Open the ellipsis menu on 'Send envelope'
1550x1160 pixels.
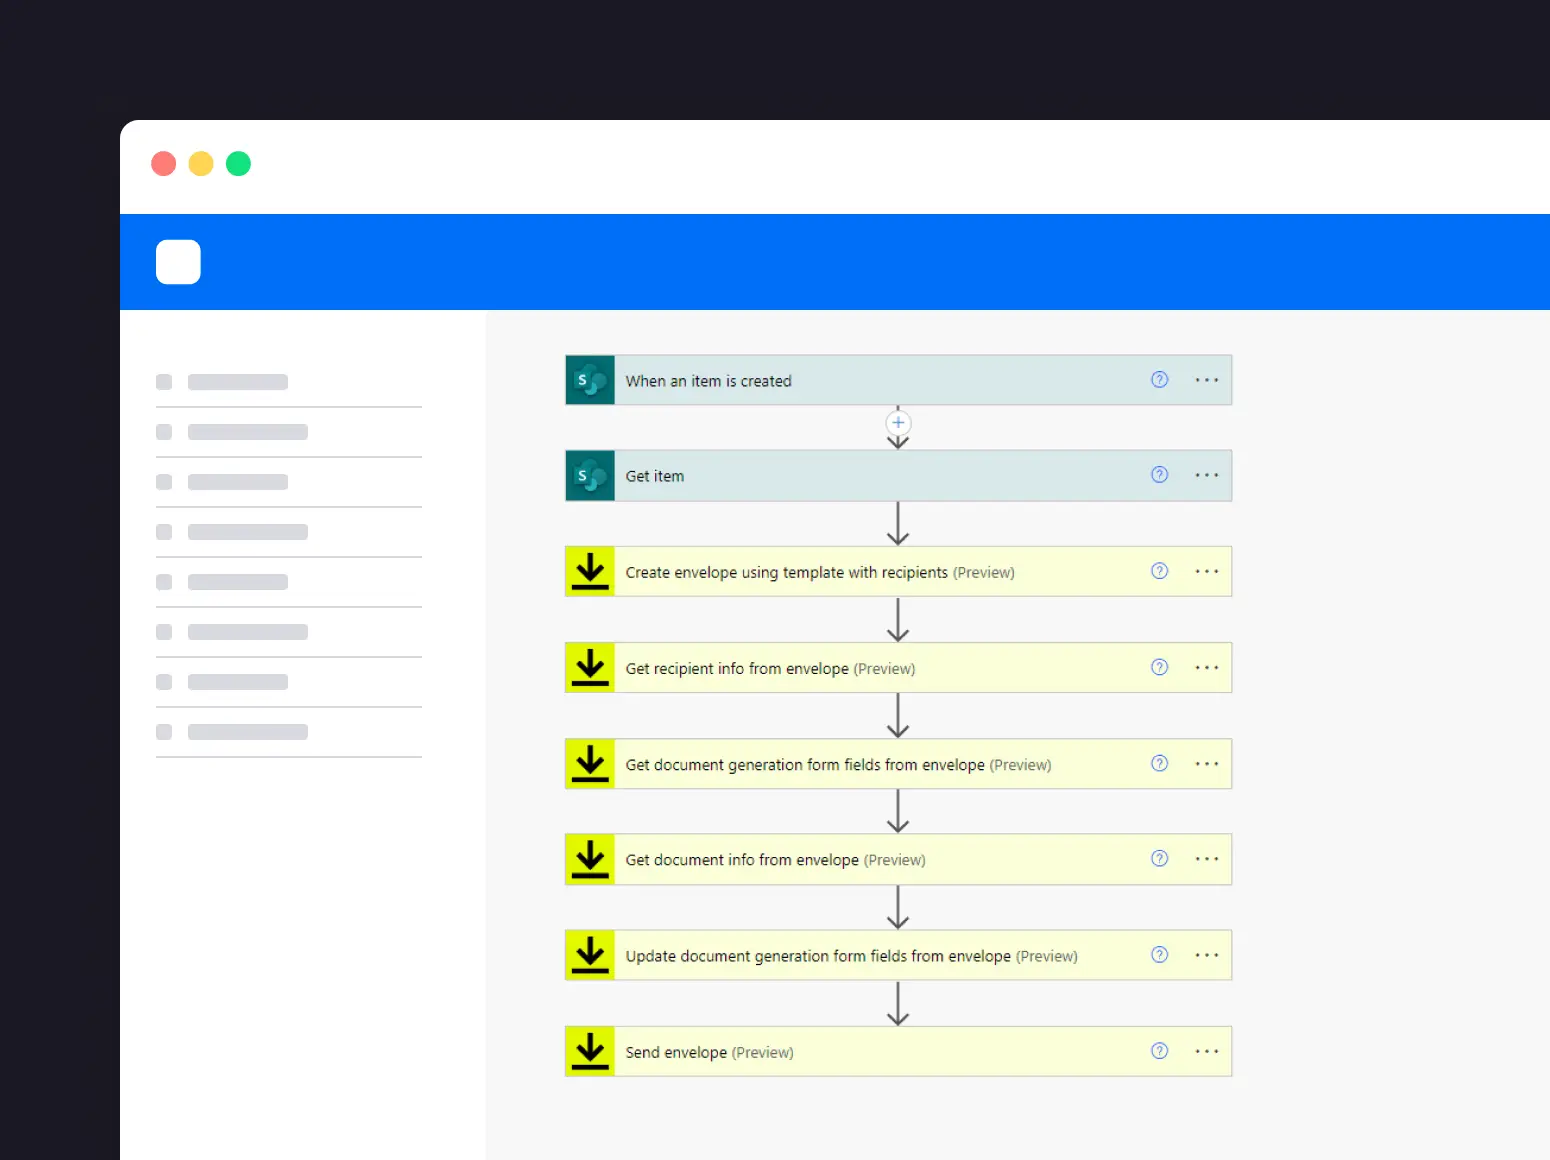pos(1207,1051)
